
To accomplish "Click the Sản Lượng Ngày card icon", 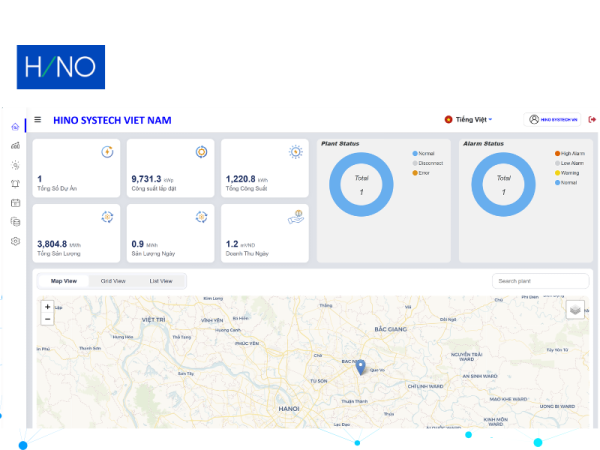I will (x=201, y=217).
